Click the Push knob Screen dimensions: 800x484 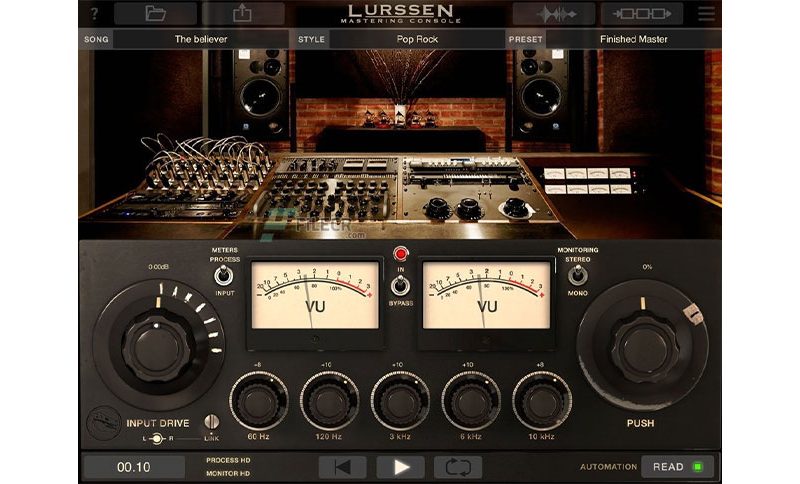tap(643, 348)
